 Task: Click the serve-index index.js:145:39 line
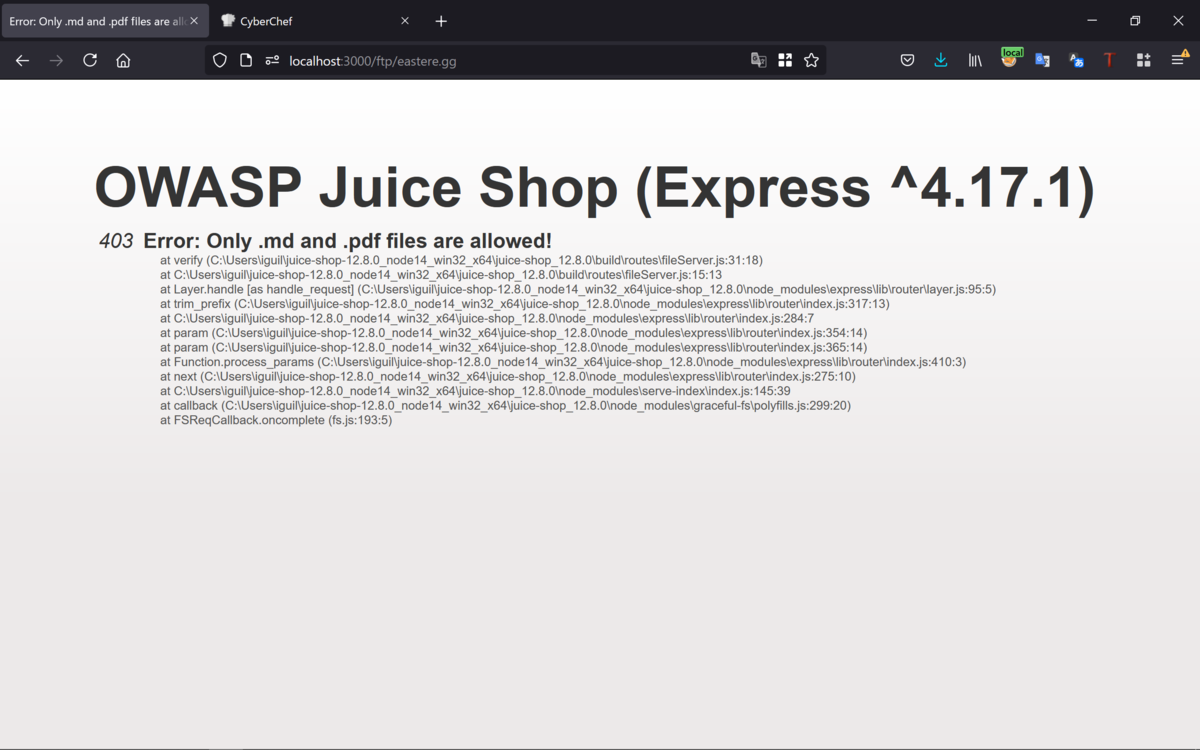(475, 391)
